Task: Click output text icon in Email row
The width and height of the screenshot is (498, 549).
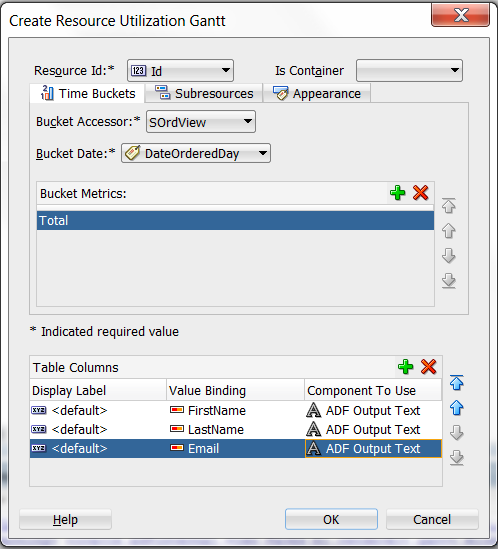Action: pyautogui.click(x=314, y=448)
